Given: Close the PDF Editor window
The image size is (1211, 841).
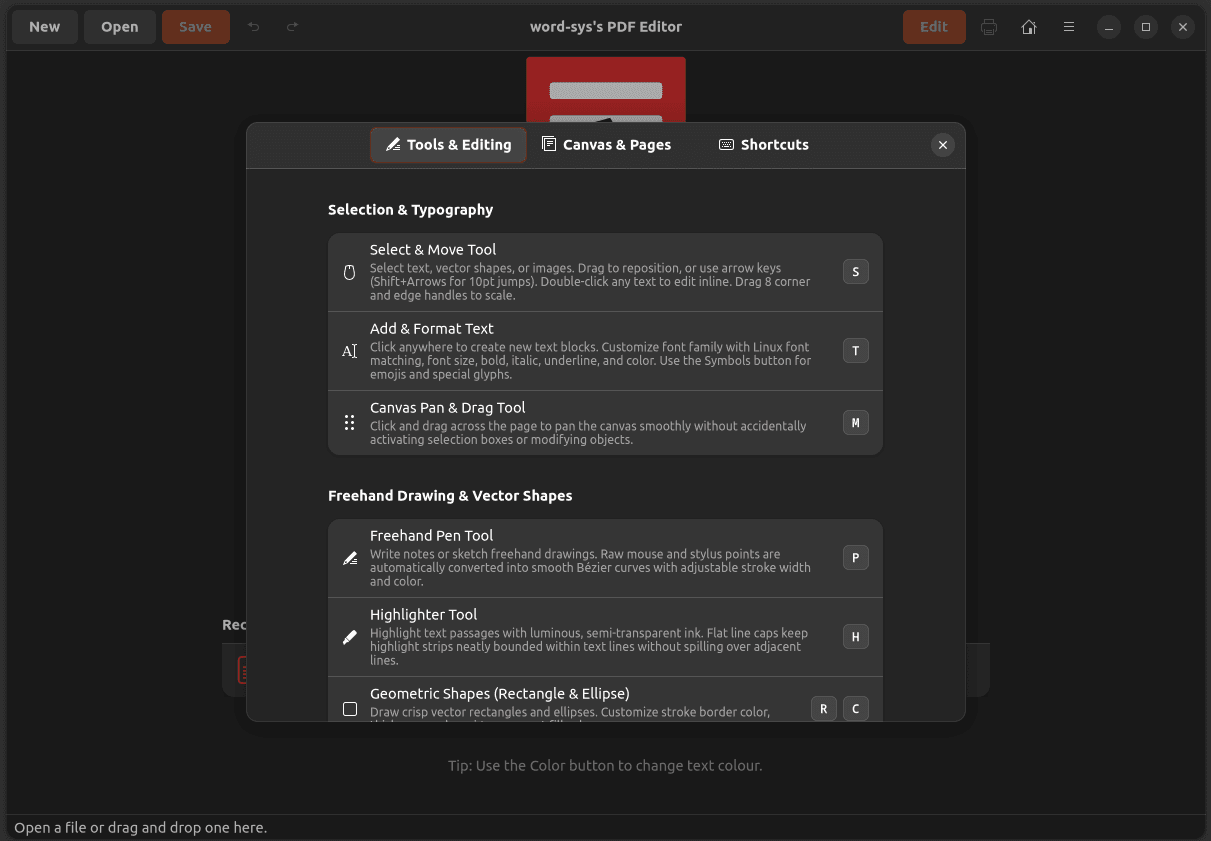Looking at the screenshot, I should [1183, 27].
